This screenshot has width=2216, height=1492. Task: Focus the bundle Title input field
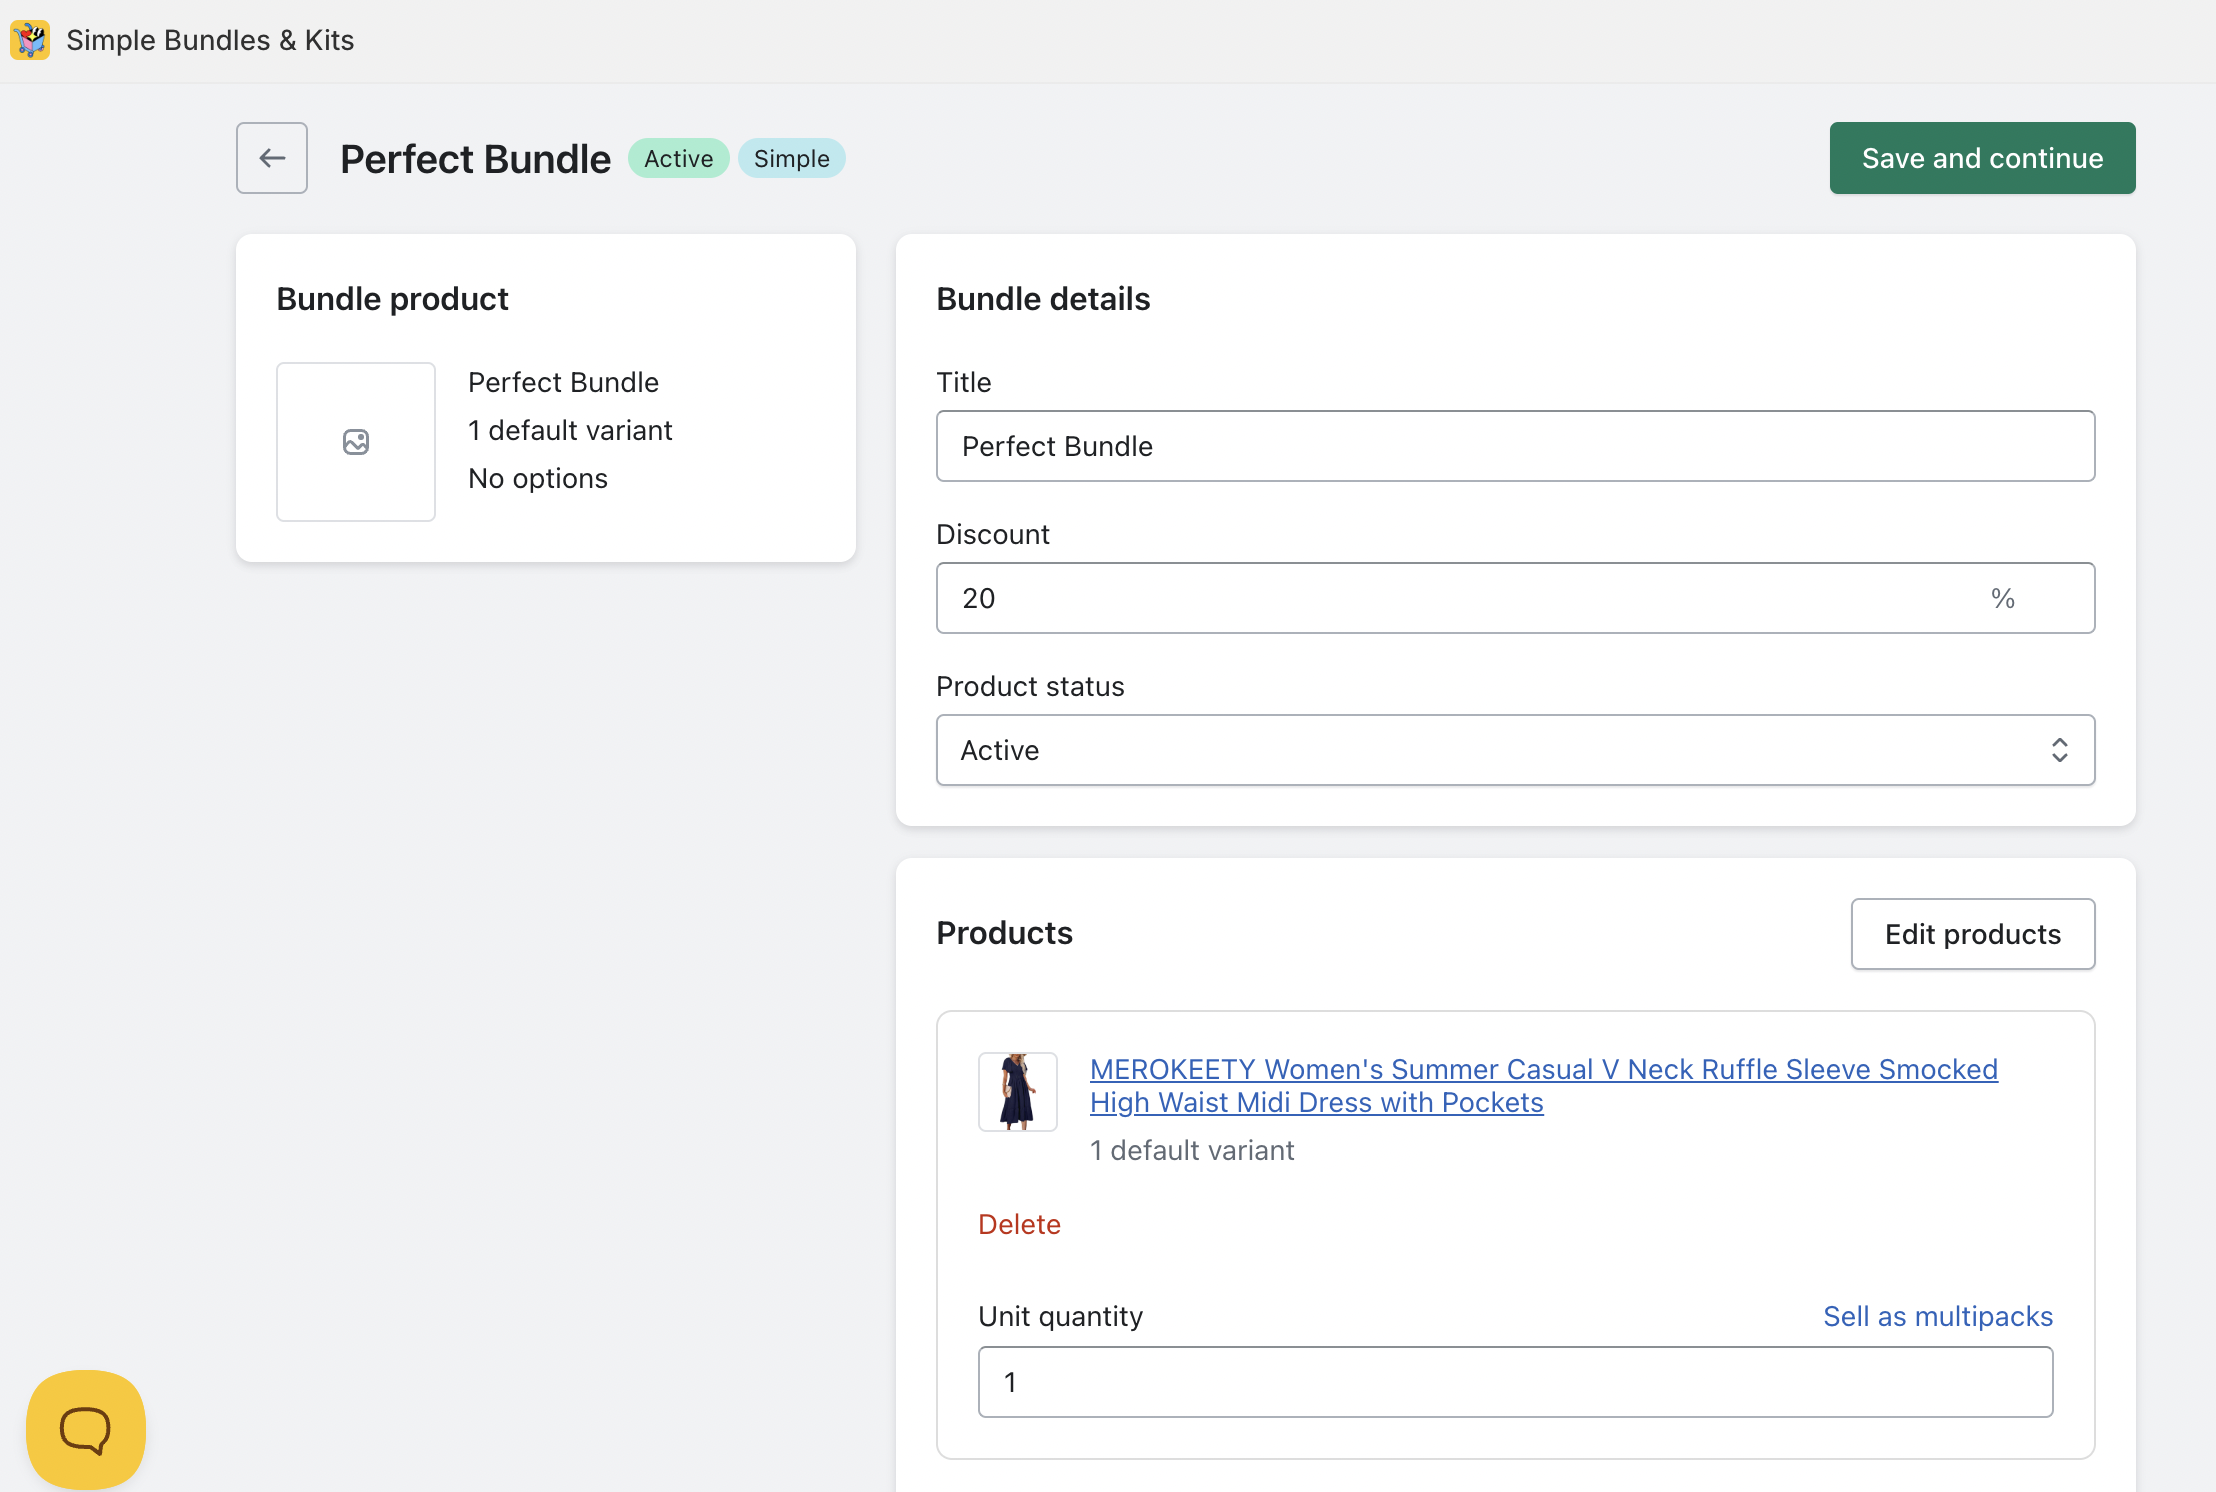point(1514,446)
